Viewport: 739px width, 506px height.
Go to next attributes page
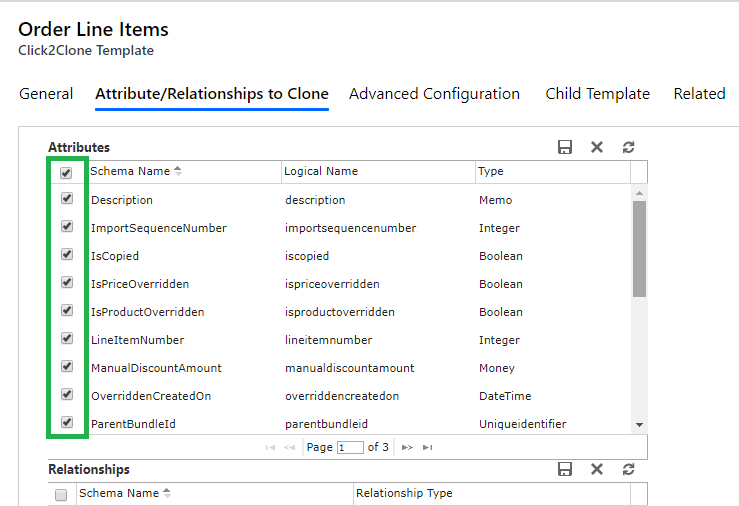coord(406,447)
